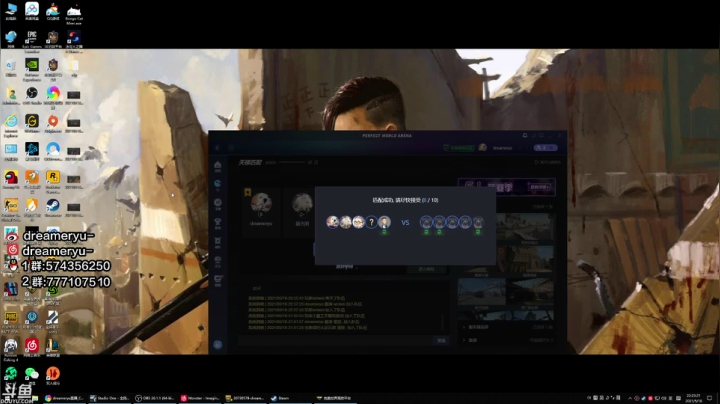
Task: Switch to Chrome dreameryu taskbar window
Action: pos(64,398)
